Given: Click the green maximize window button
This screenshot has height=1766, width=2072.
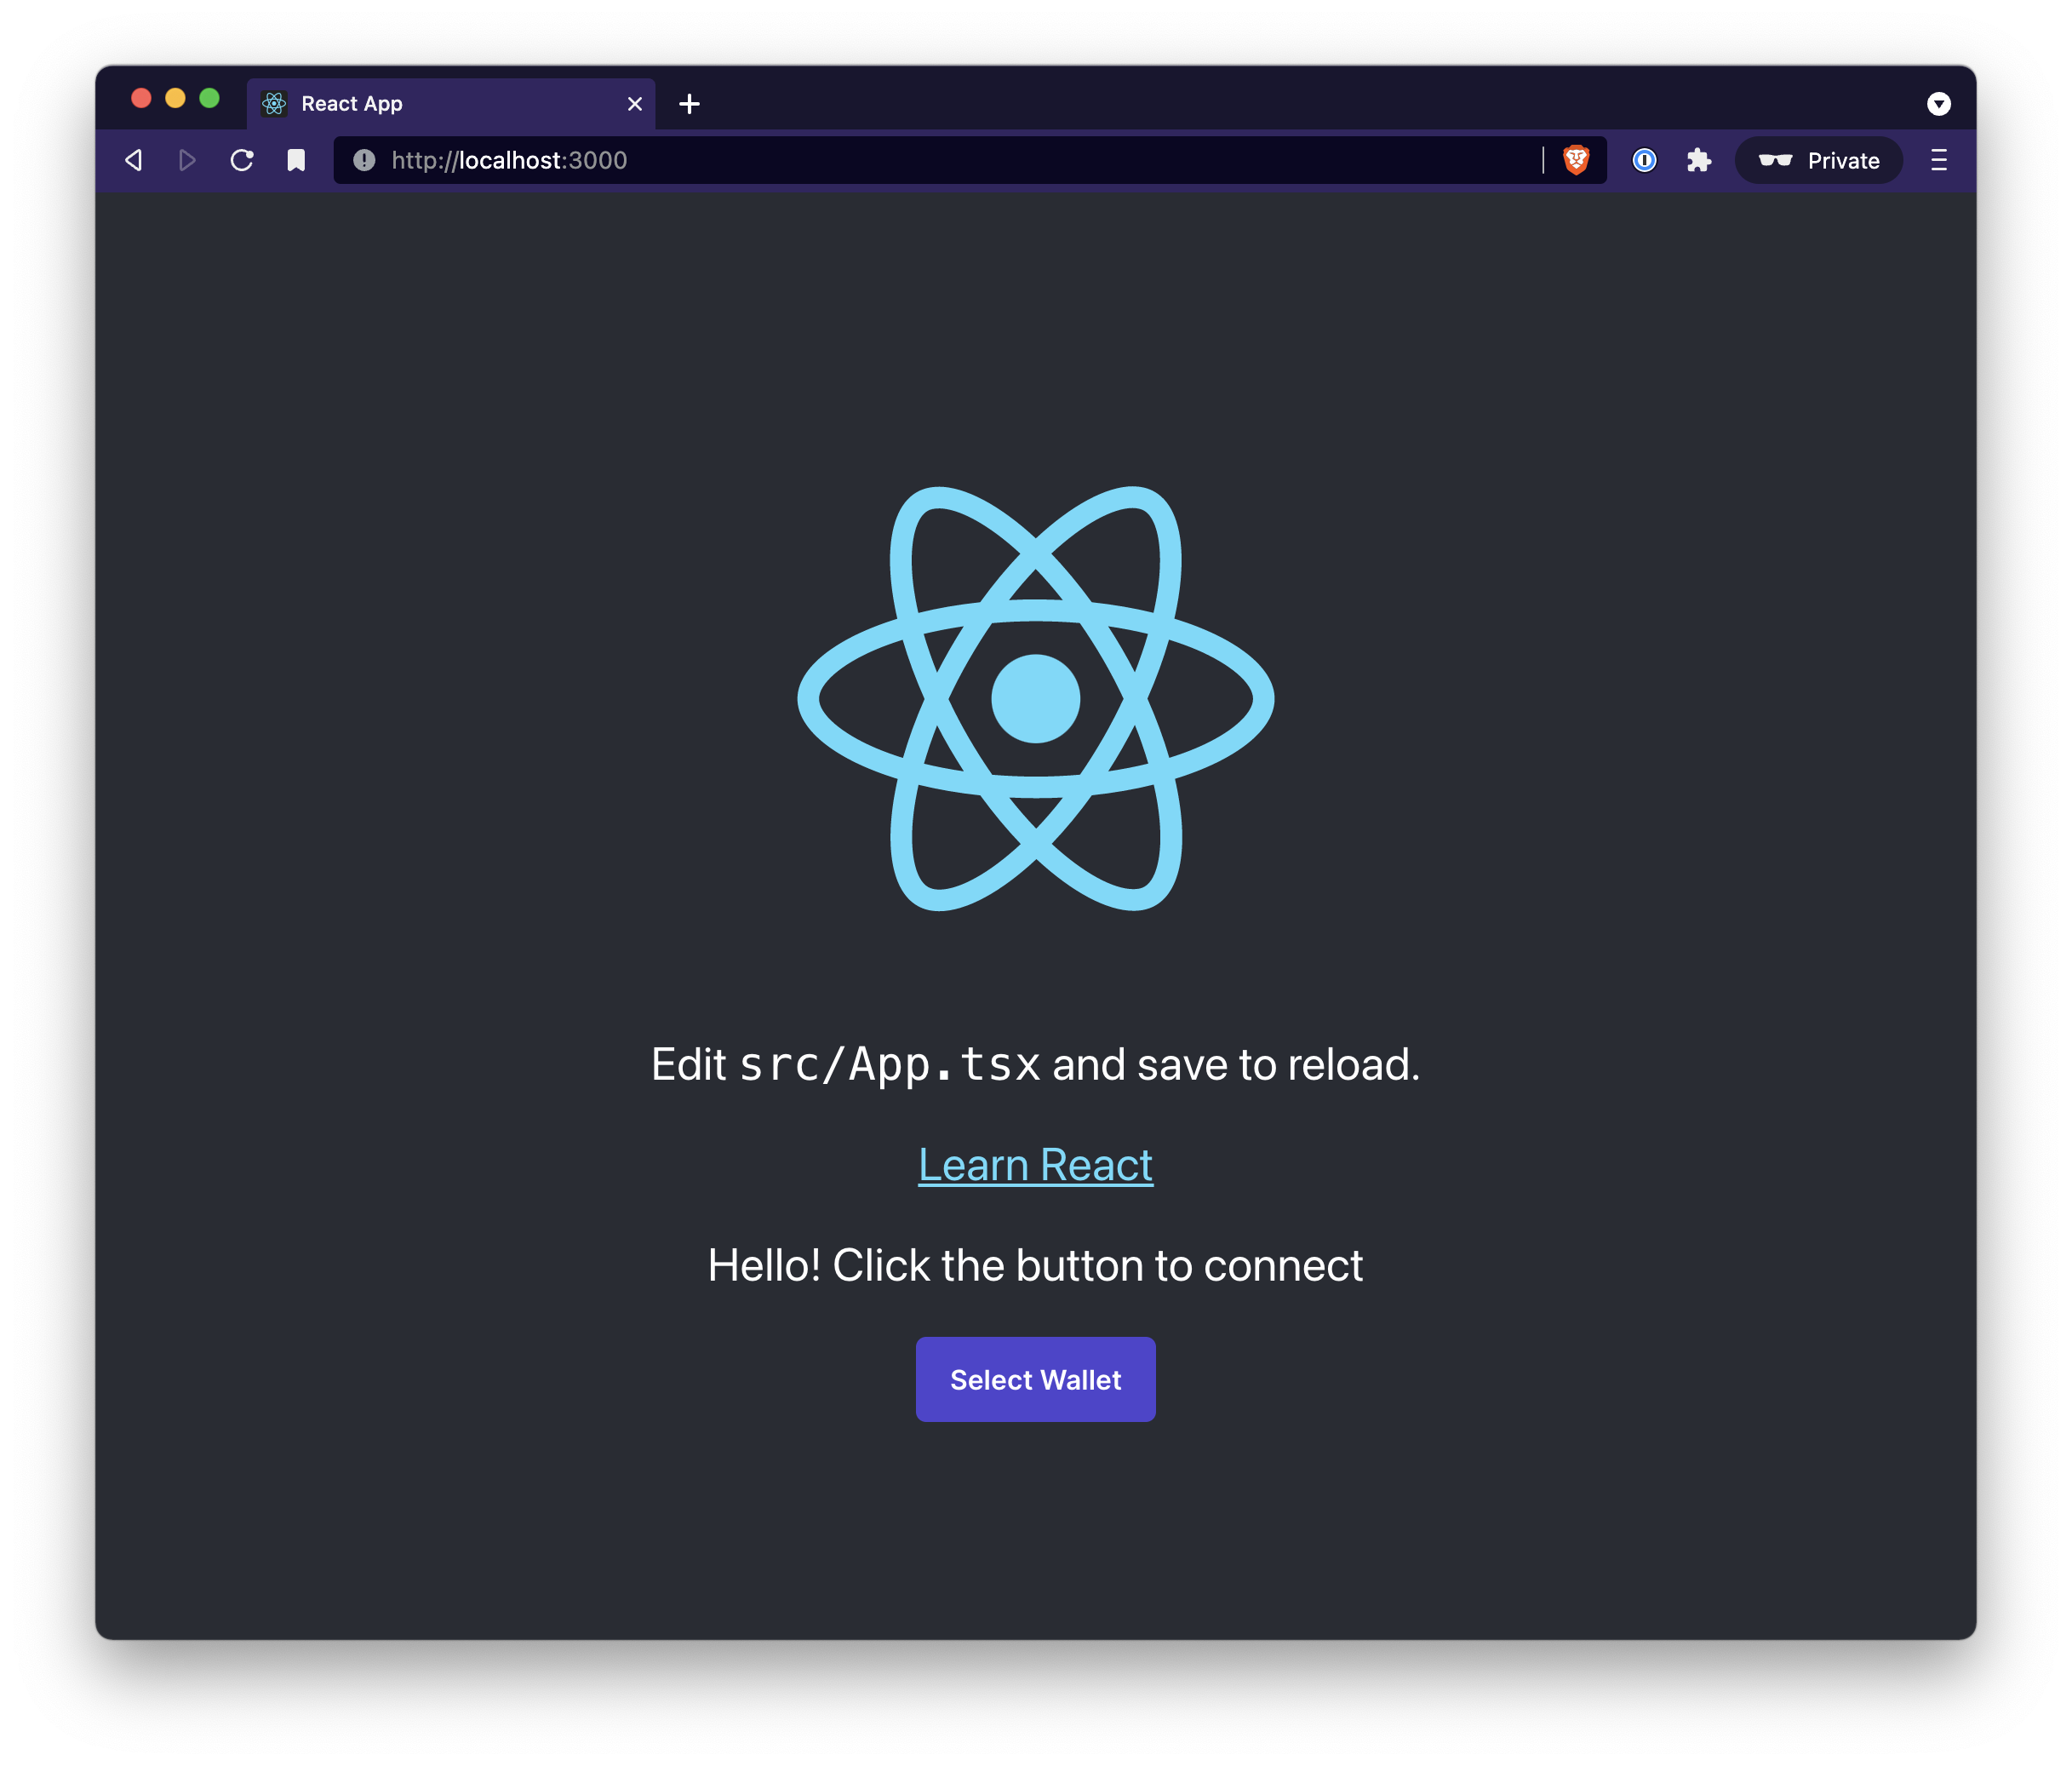Looking at the screenshot, I should (209, 98).
